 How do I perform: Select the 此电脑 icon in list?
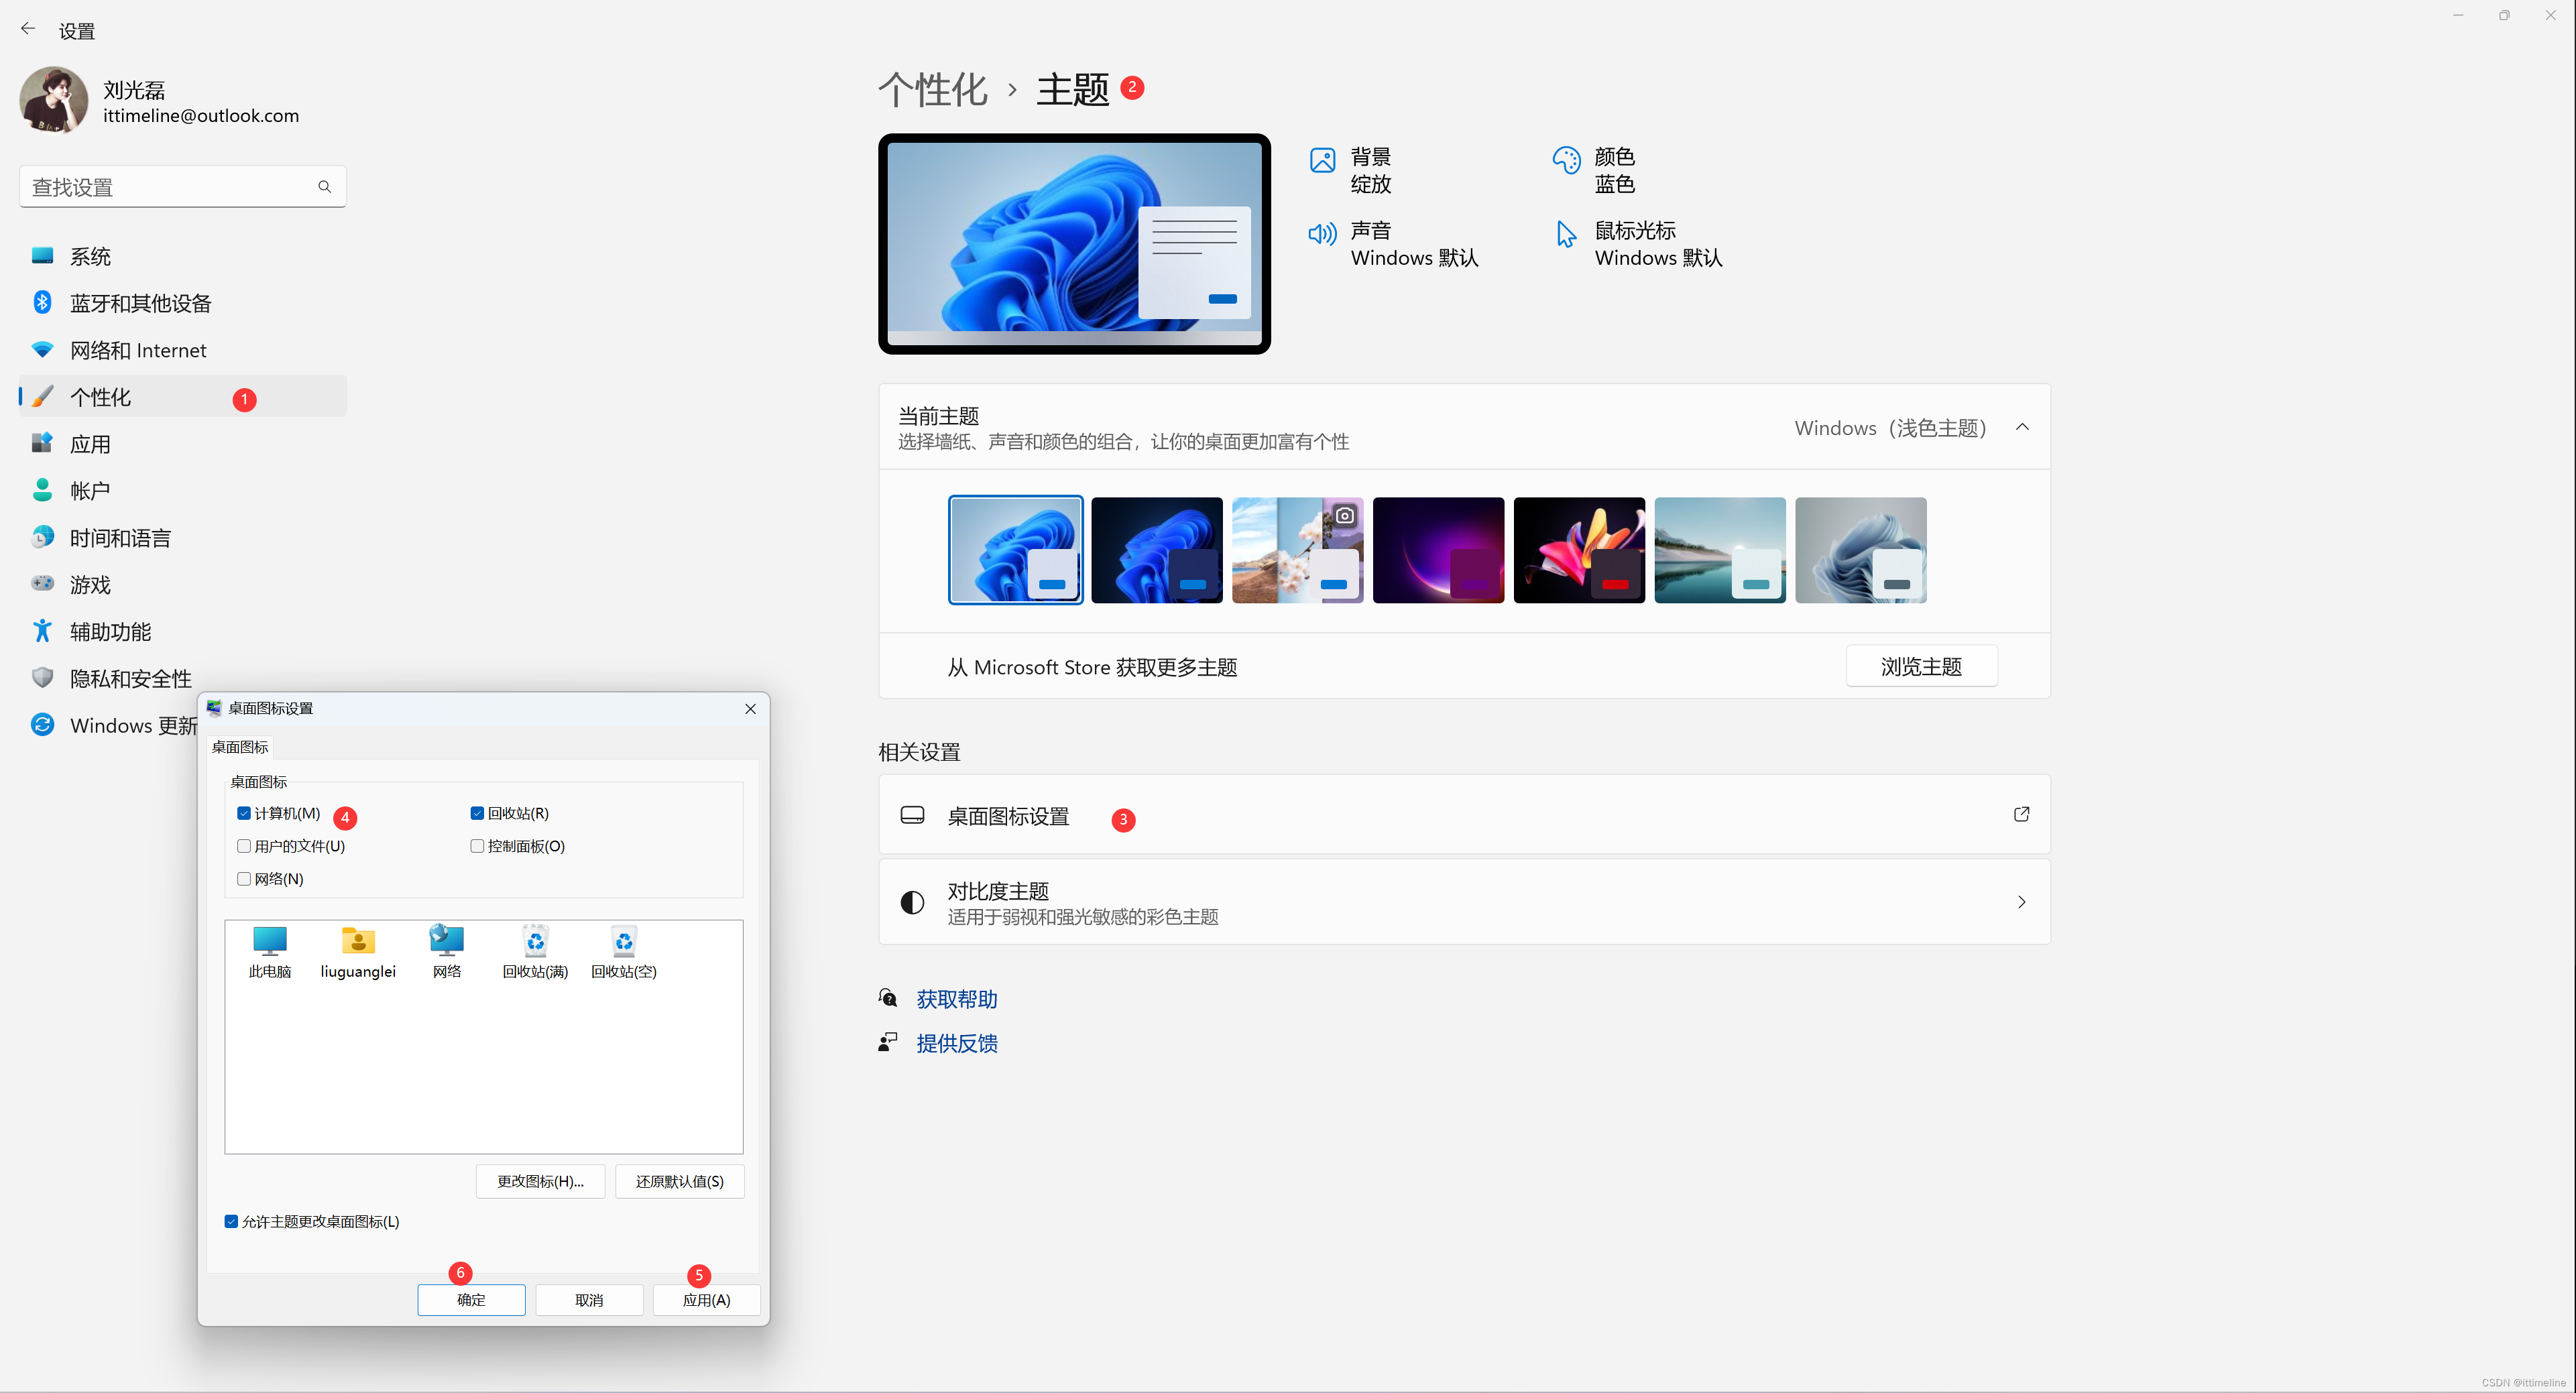point(270,952)
